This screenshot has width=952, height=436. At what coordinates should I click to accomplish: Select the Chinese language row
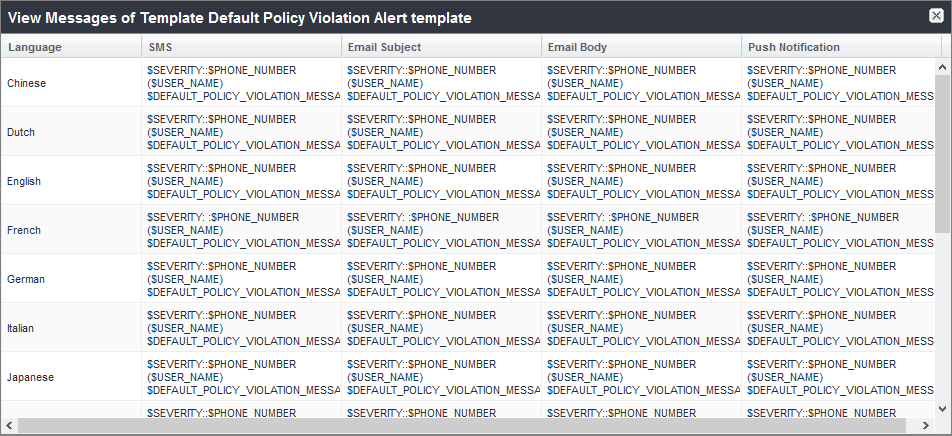26,83
